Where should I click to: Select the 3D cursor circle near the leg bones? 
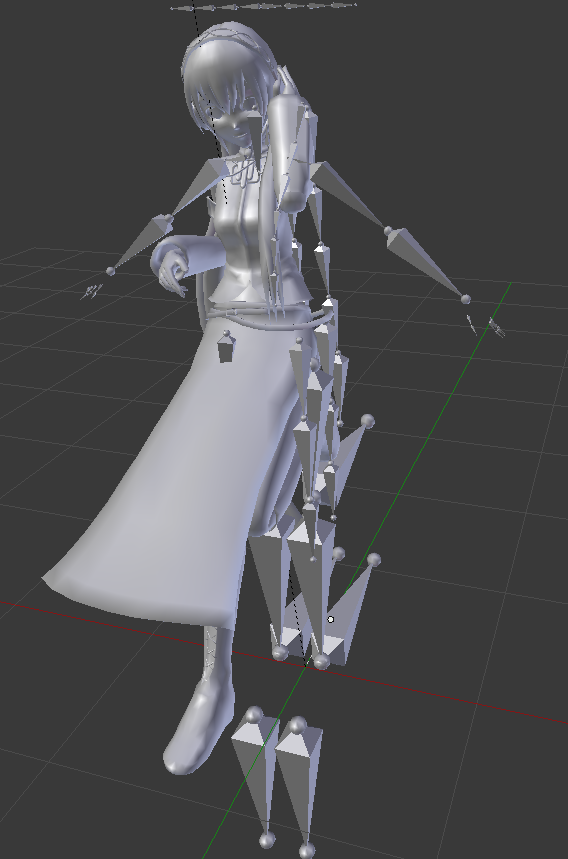pyautogui.click(x=330, y=619)
